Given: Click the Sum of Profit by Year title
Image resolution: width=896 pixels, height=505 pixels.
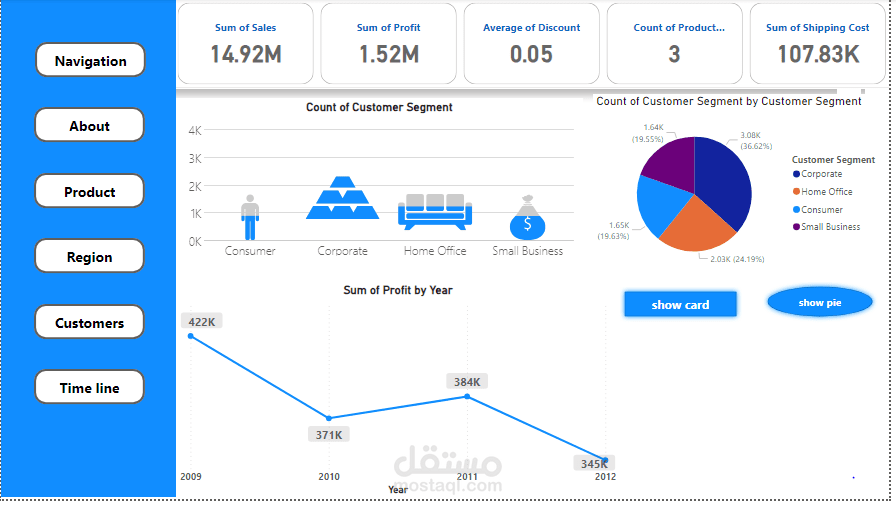Looking at the screenshot, I should coord(398,290).
